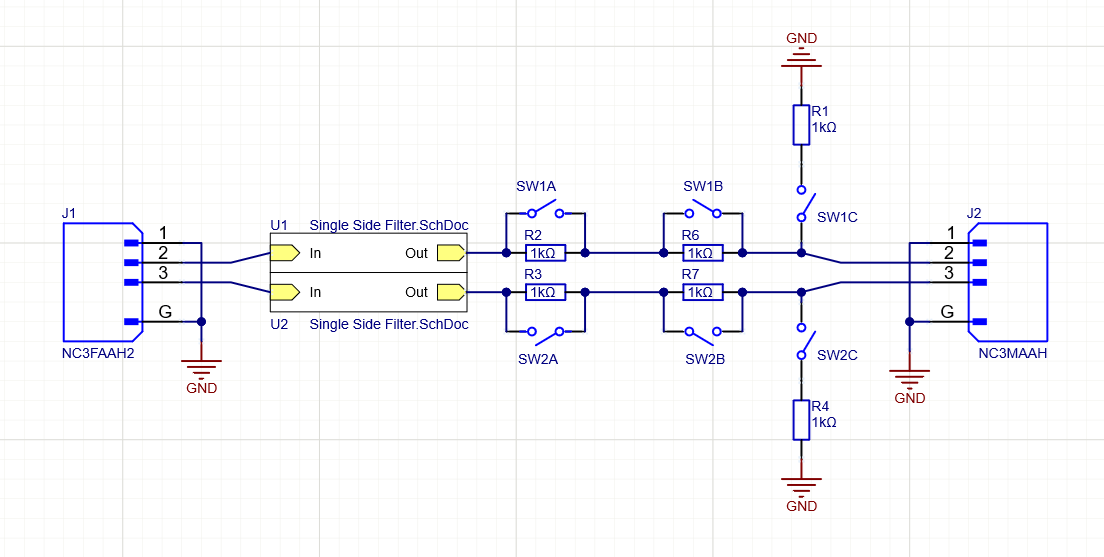Select switch SW1B above R6
Screen dimensions: 1104x557
pyautogui.click(x=702, y=211)
